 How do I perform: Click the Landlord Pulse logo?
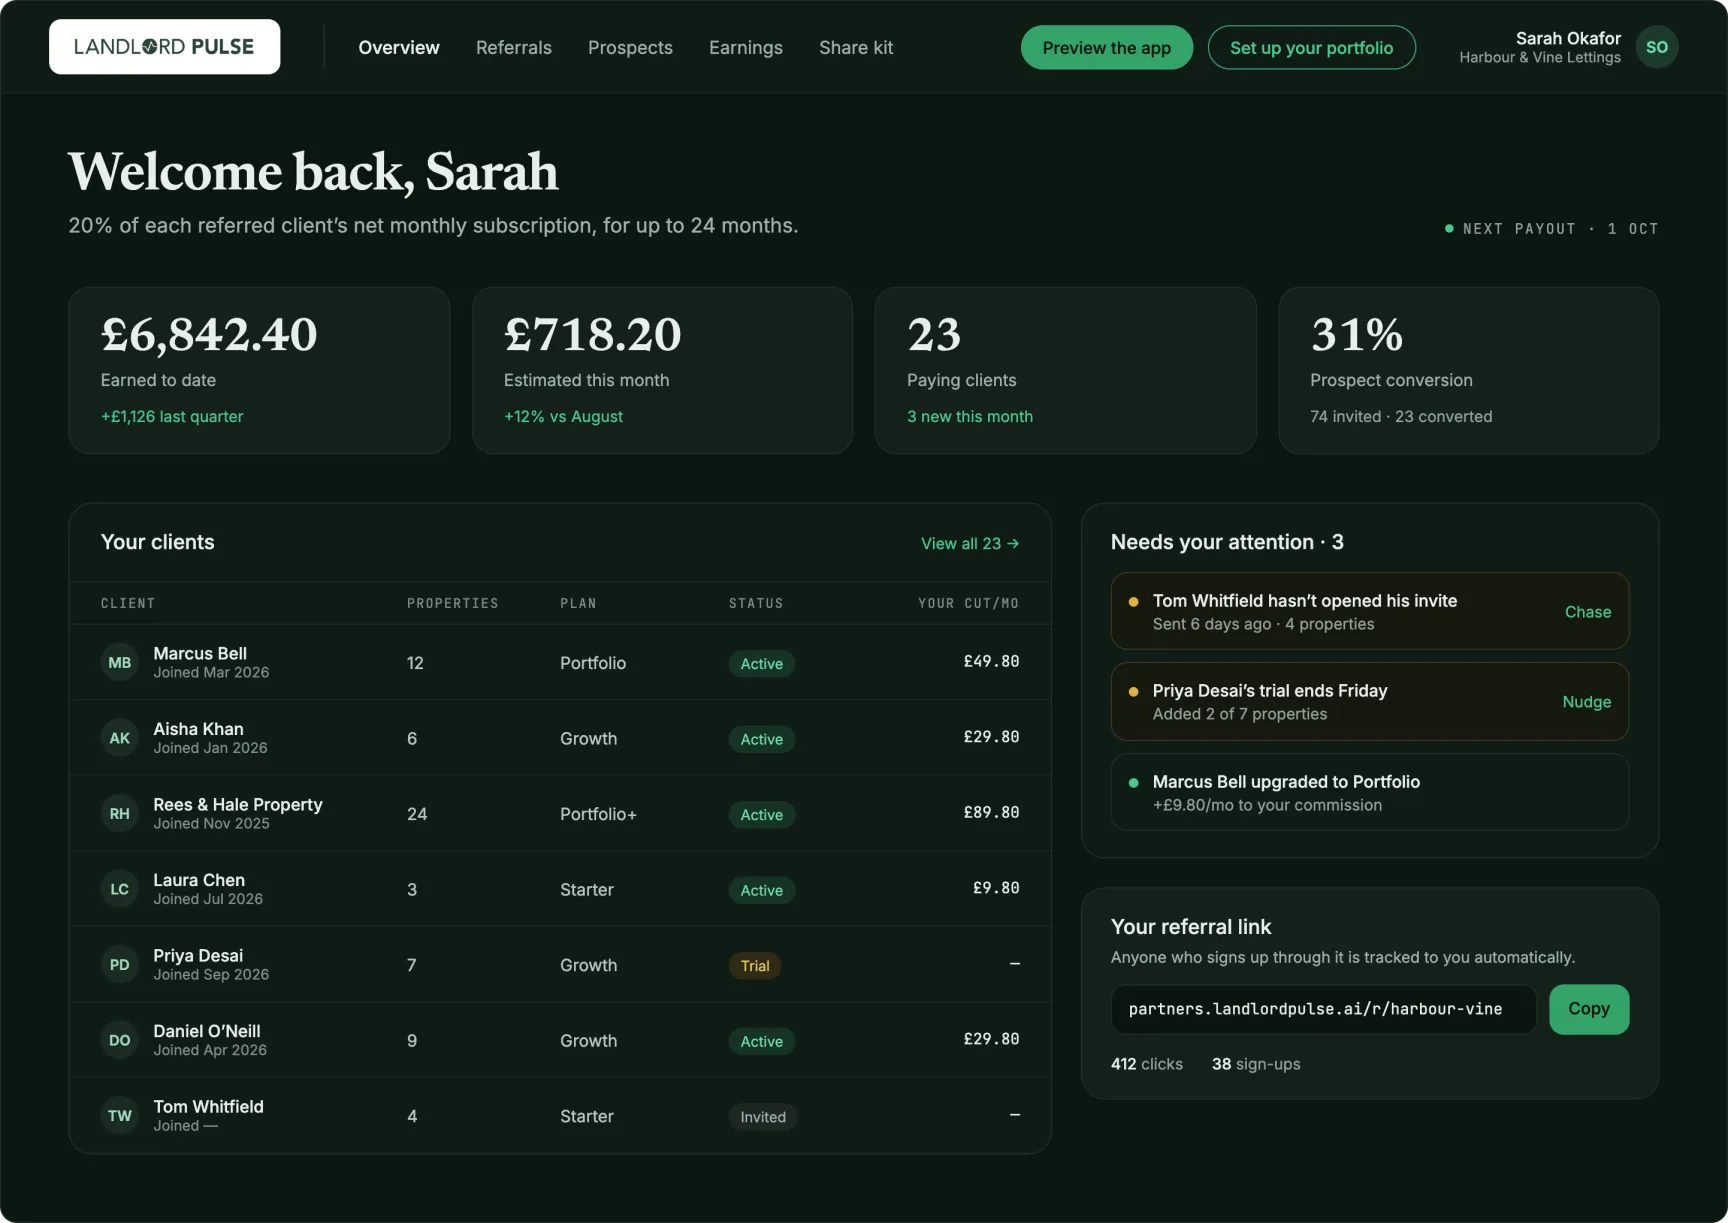[x=164, y=47]
